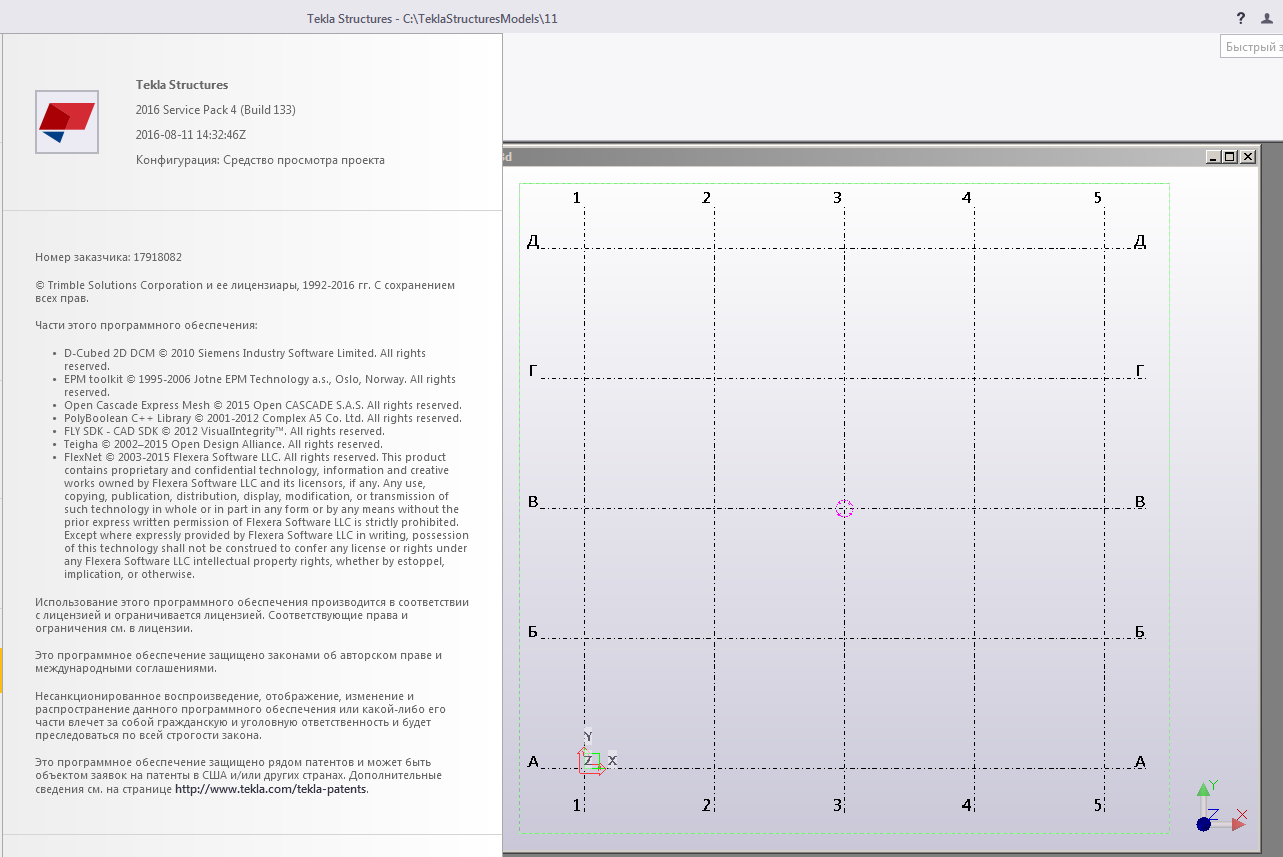Select left grid label А
Image resolution: width=1283 pixels, height=857 pixels.
point(533,762)
